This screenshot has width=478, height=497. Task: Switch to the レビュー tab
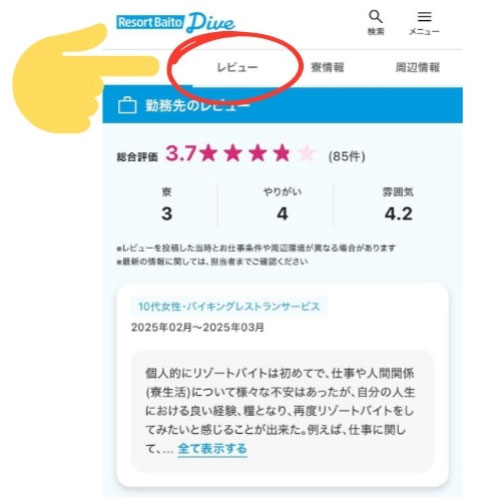pos(237,67)
